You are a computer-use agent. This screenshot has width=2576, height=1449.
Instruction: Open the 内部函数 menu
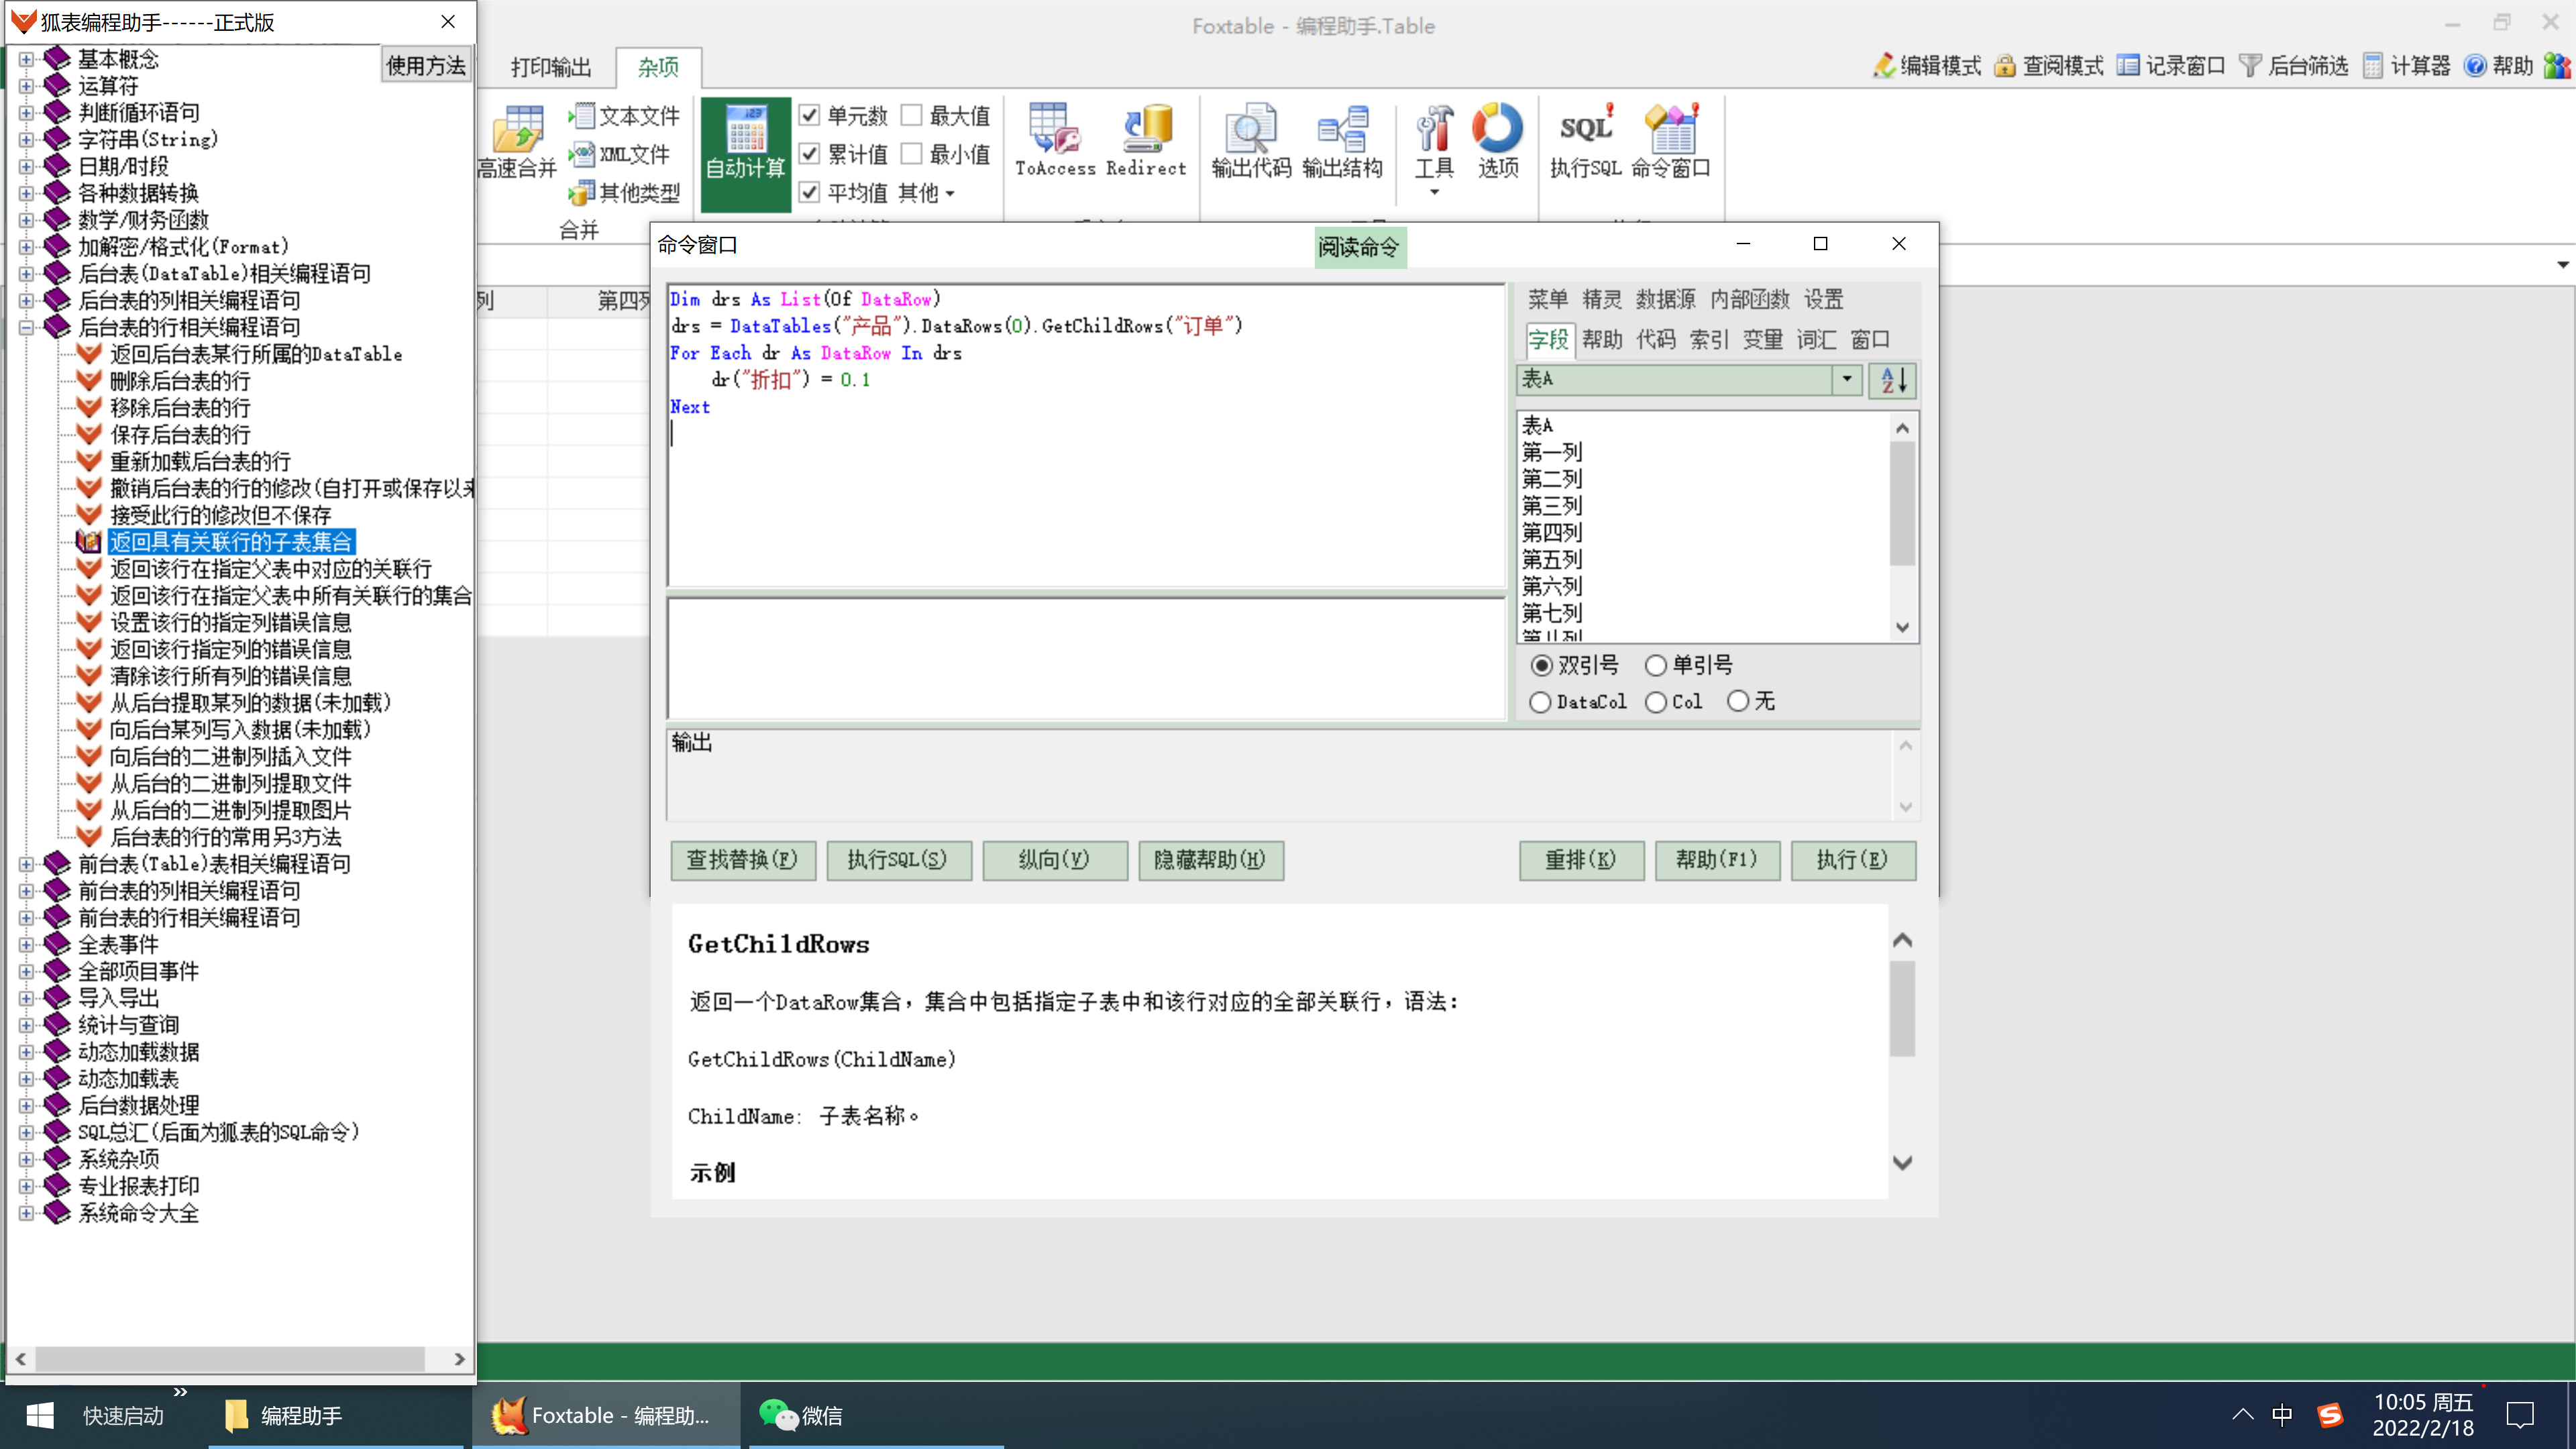[1749, 299]
